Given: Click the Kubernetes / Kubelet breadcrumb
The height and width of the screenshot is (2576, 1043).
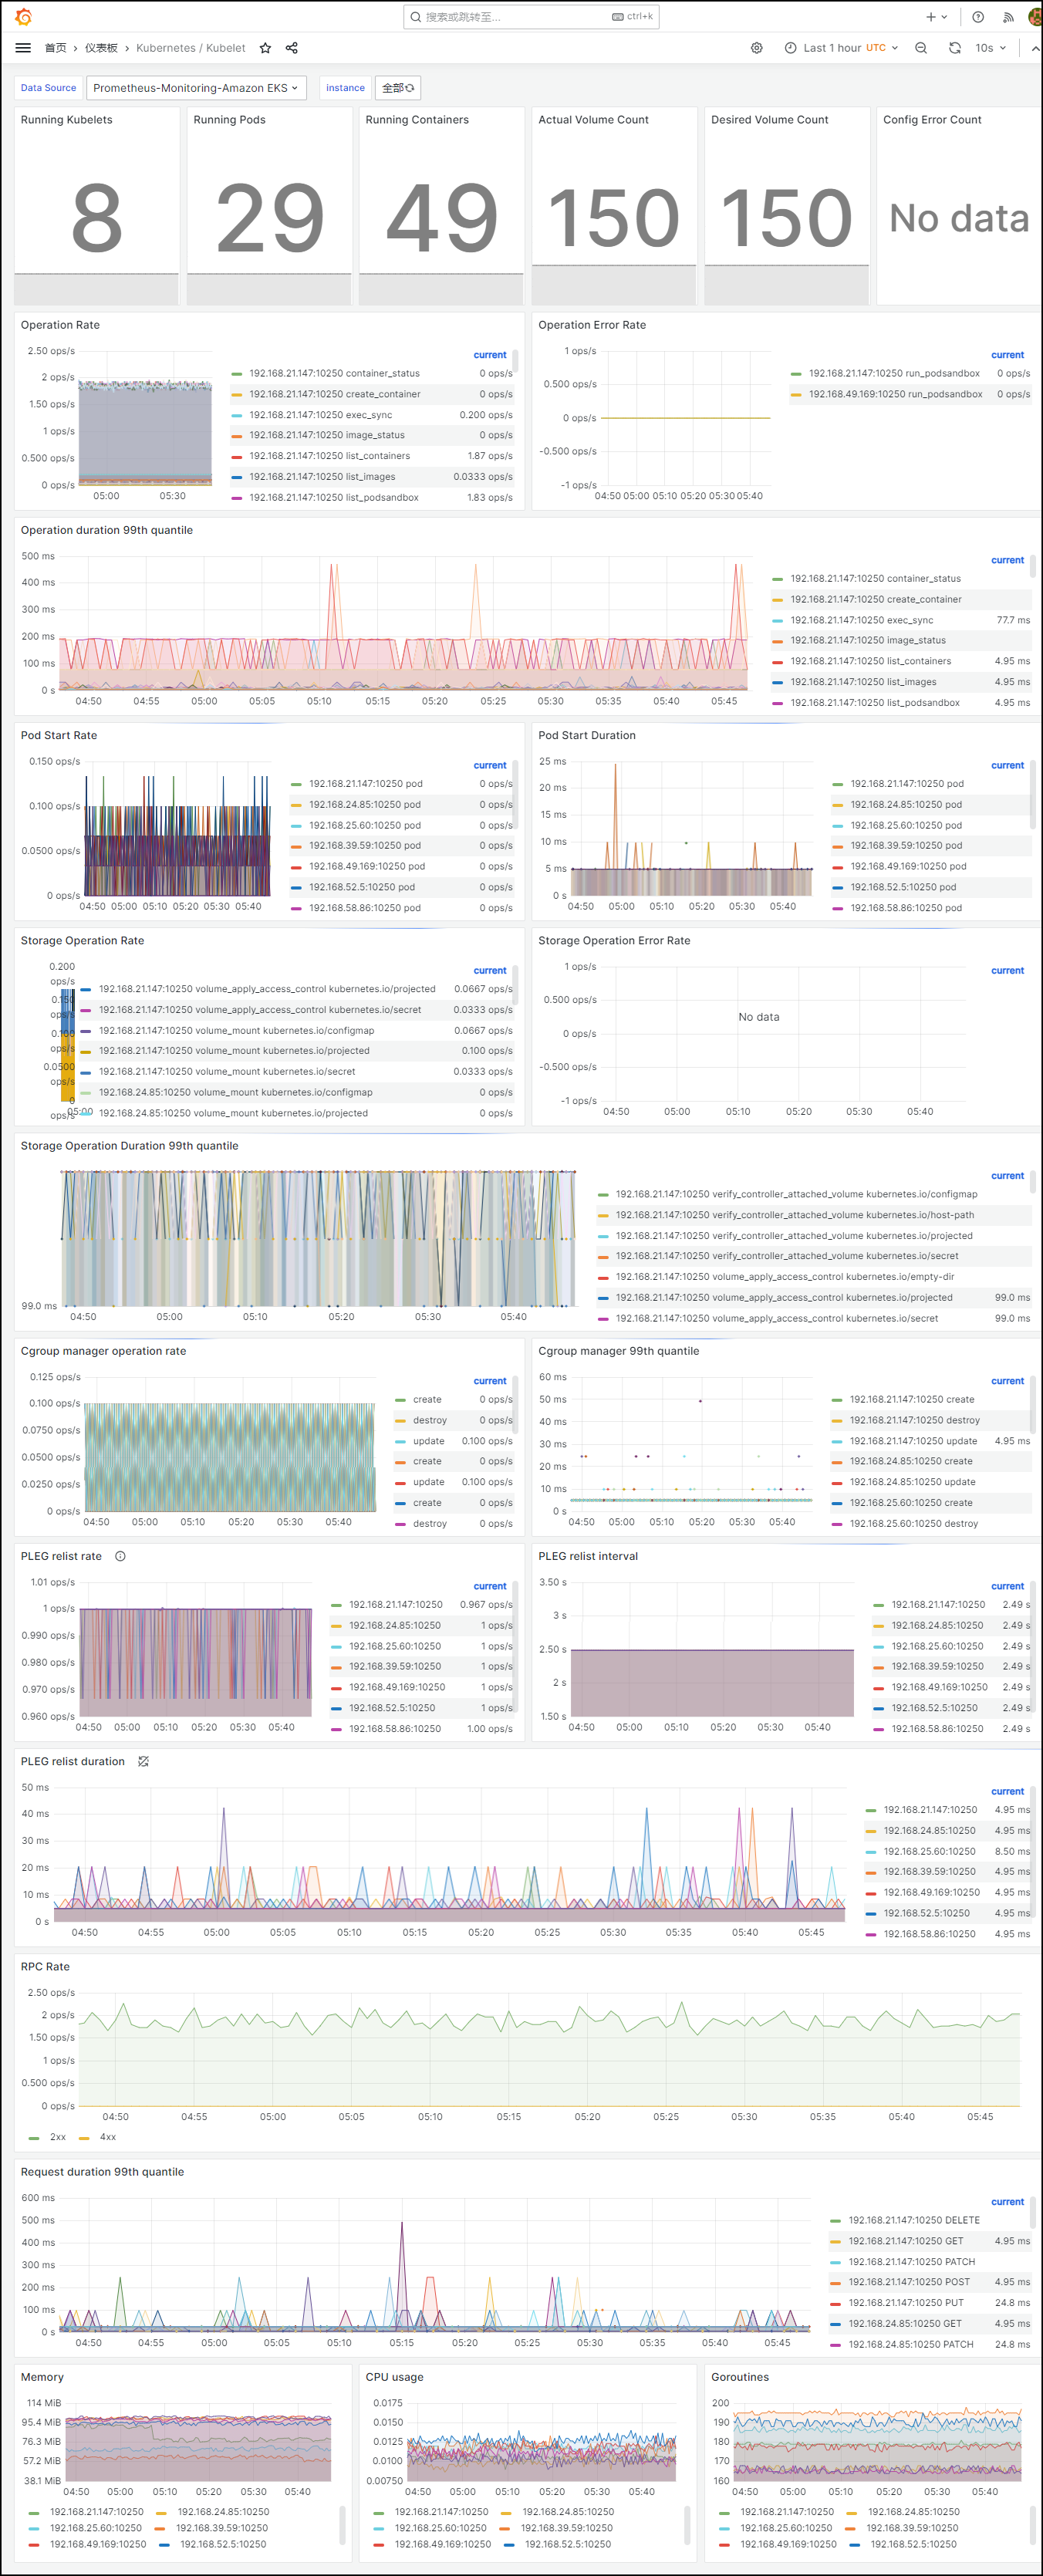Looking at the screenshot, I should click(191, 48).
